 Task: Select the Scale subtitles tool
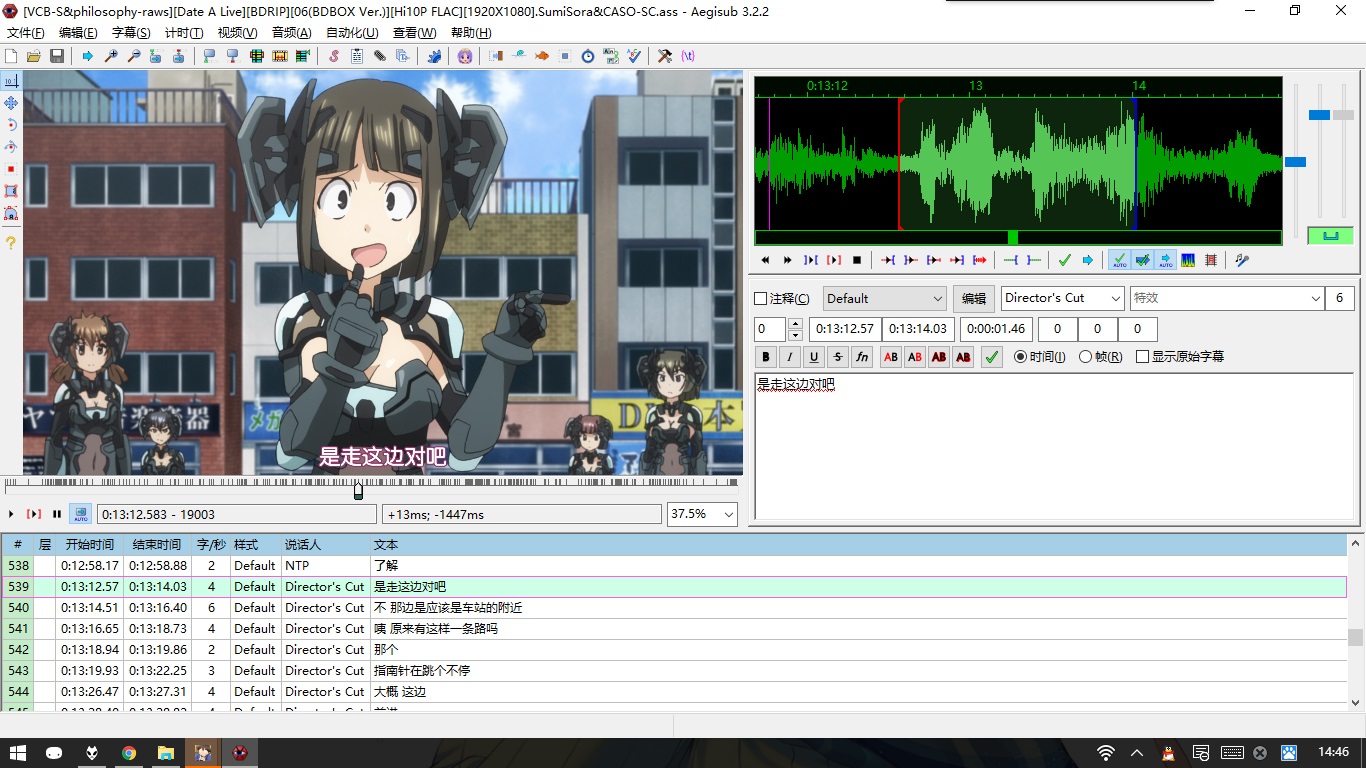point(11,169)
